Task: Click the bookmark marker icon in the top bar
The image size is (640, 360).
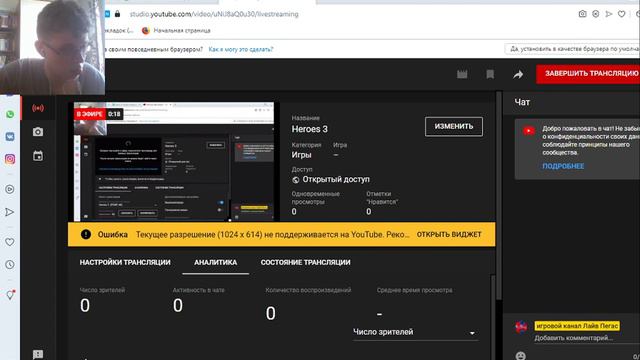Action: 490,74
